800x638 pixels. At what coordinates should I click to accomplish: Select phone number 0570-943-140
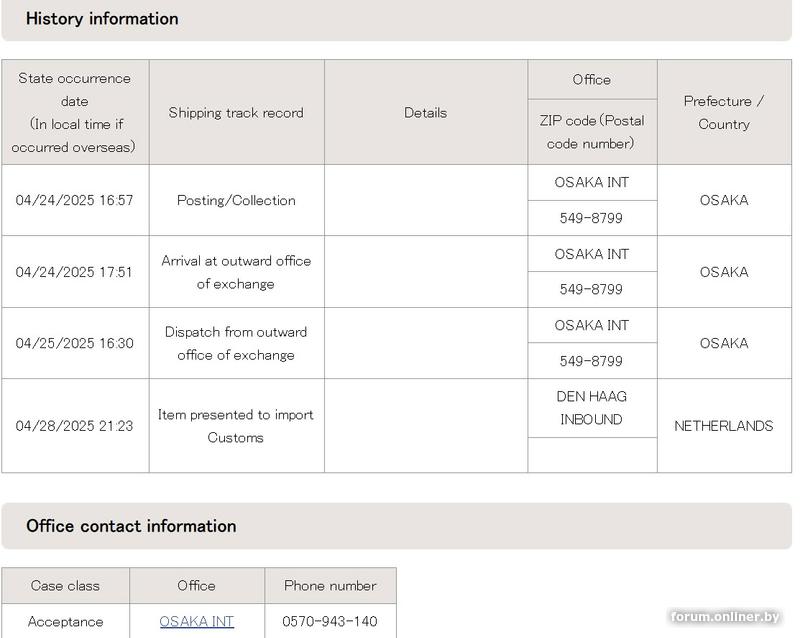[330, 621]
